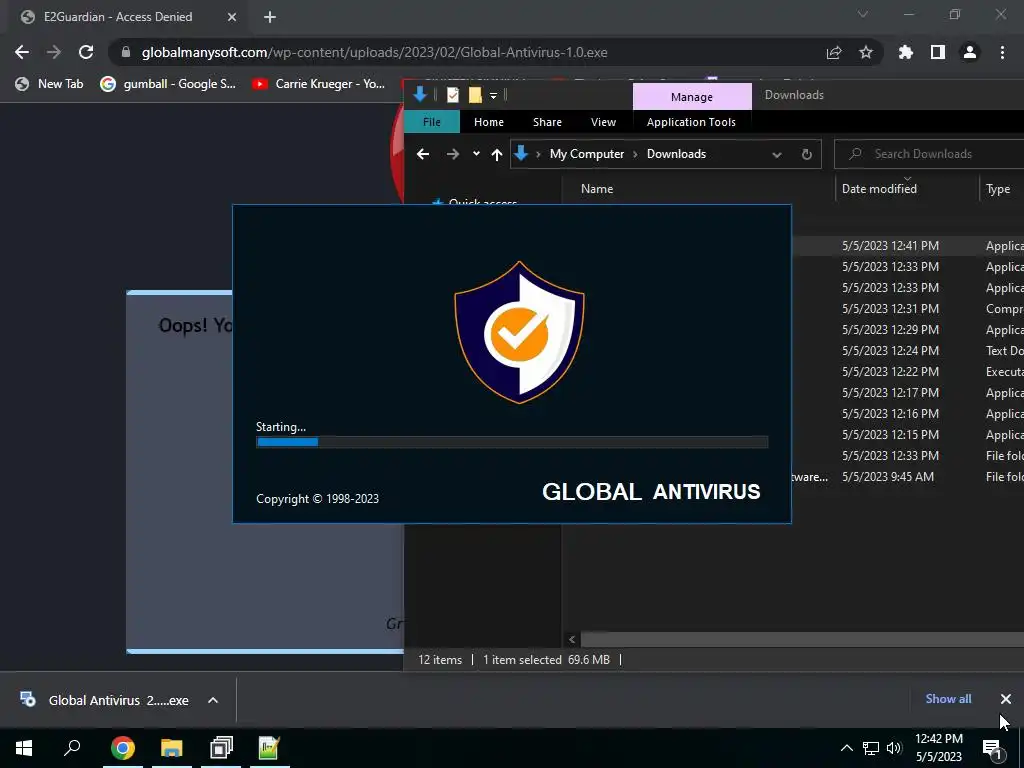Click the Global Antivirus starting progress bar
This screenshot has height=768, width=1024.
click(512, 442)
